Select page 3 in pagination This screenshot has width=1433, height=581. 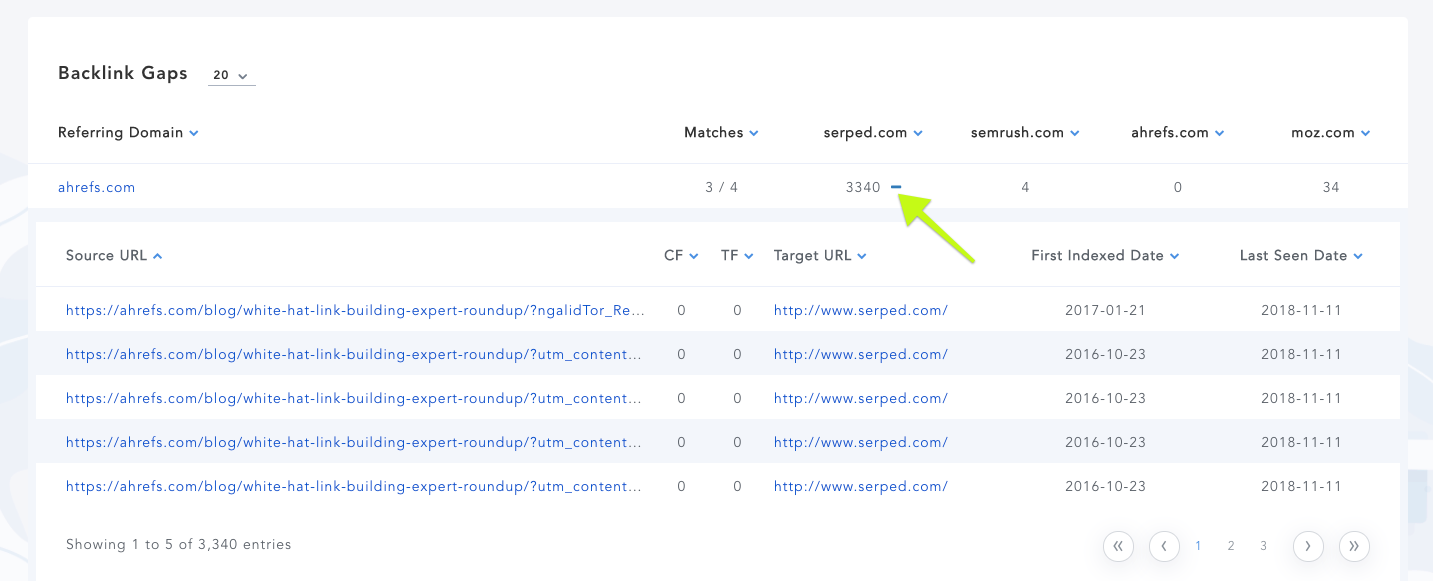click(x=1264, y=546)
